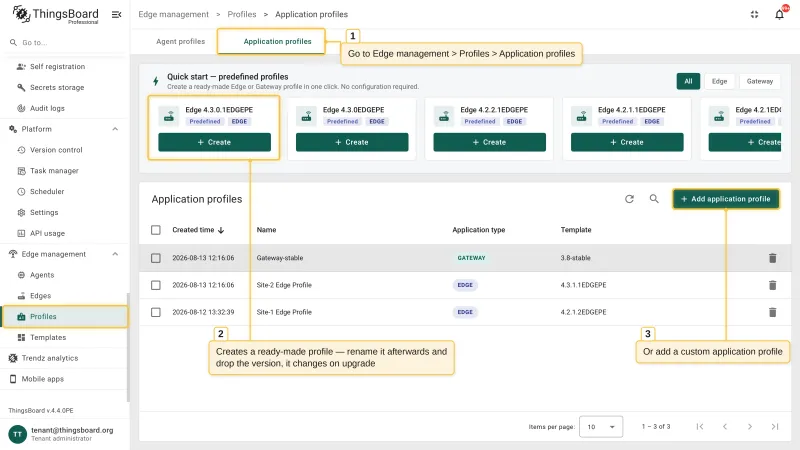
Task: Go to last page of results
Action: (775, 427)
